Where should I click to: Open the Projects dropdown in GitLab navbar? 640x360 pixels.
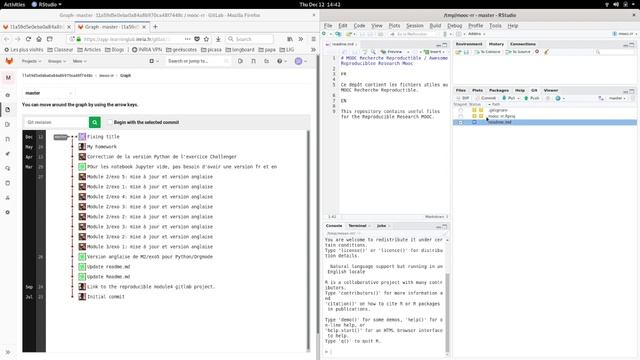click(x=31, y=61)
